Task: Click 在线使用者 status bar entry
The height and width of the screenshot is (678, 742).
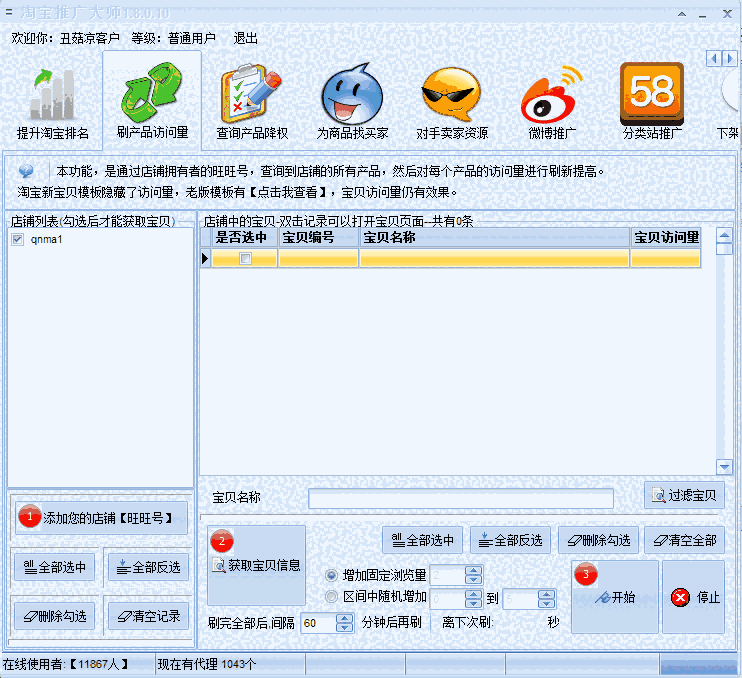Action: click(66, 664)
